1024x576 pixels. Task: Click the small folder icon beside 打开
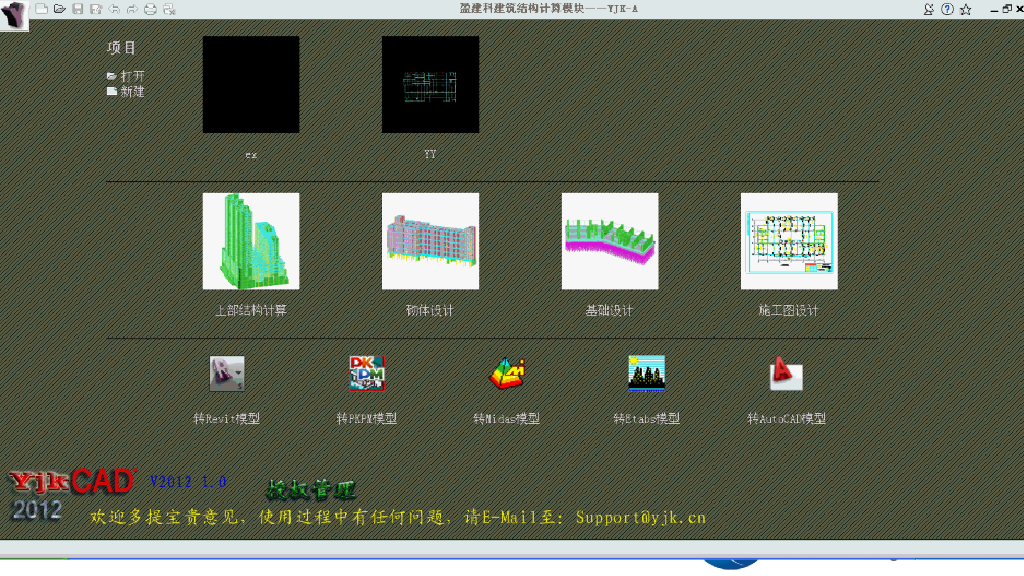112,76
